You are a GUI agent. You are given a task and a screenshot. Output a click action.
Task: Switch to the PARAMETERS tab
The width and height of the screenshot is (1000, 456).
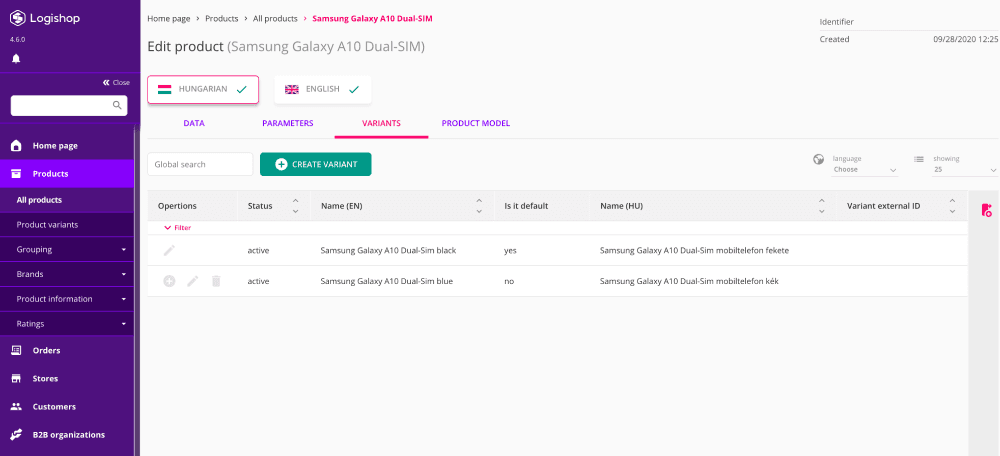(288, 123)
